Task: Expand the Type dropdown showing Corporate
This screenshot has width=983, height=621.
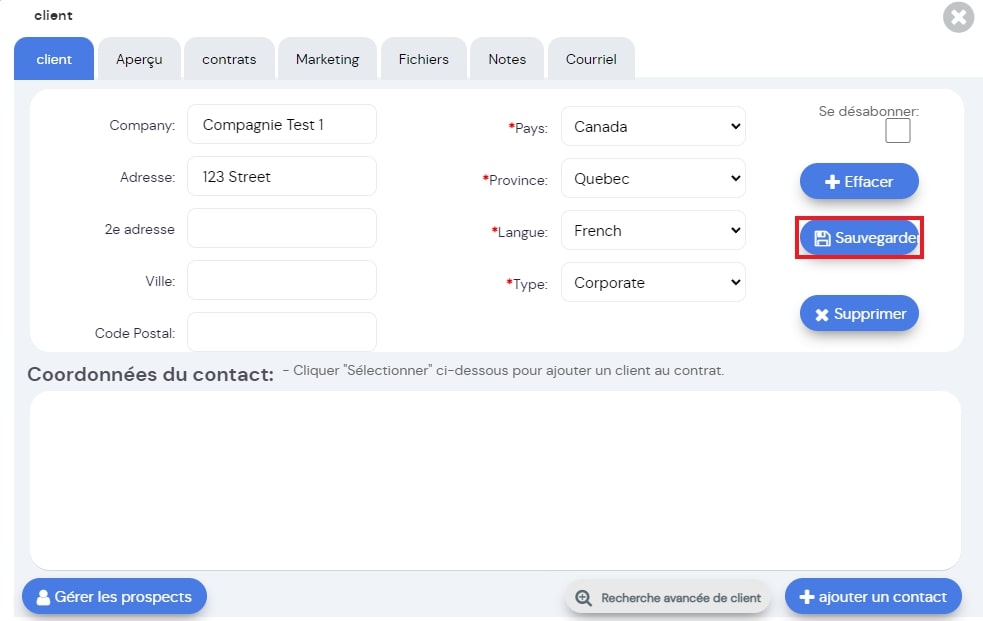Action: [653, 283]
